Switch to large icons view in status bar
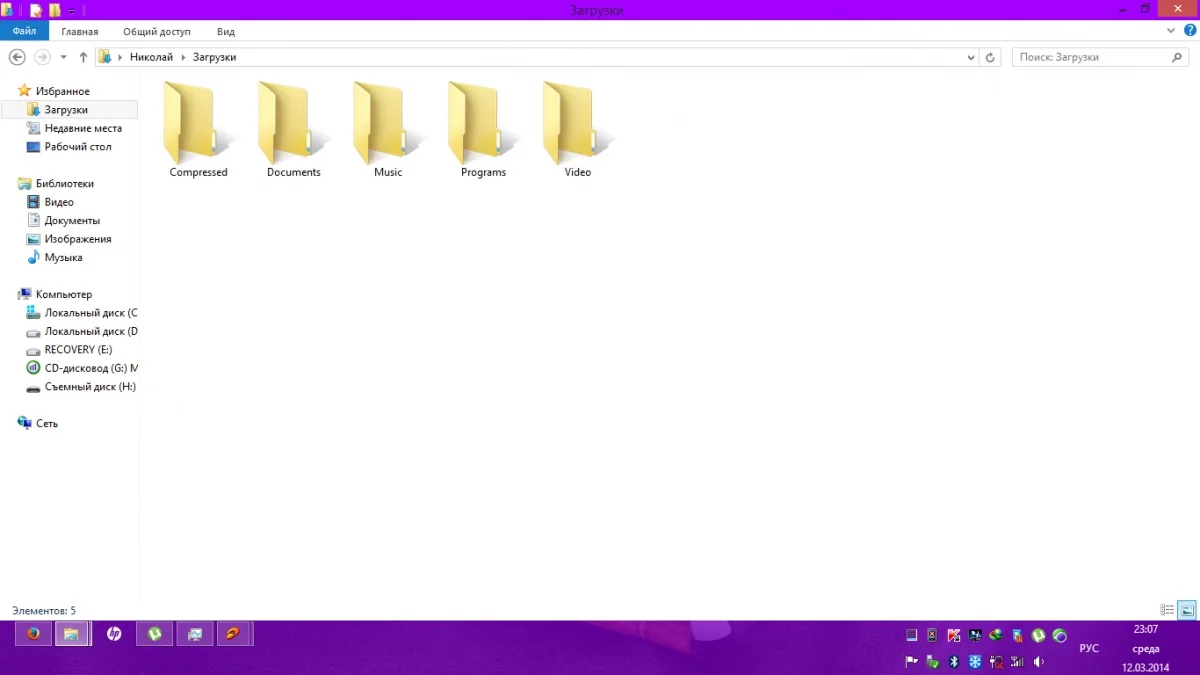 click(1187, 610)
